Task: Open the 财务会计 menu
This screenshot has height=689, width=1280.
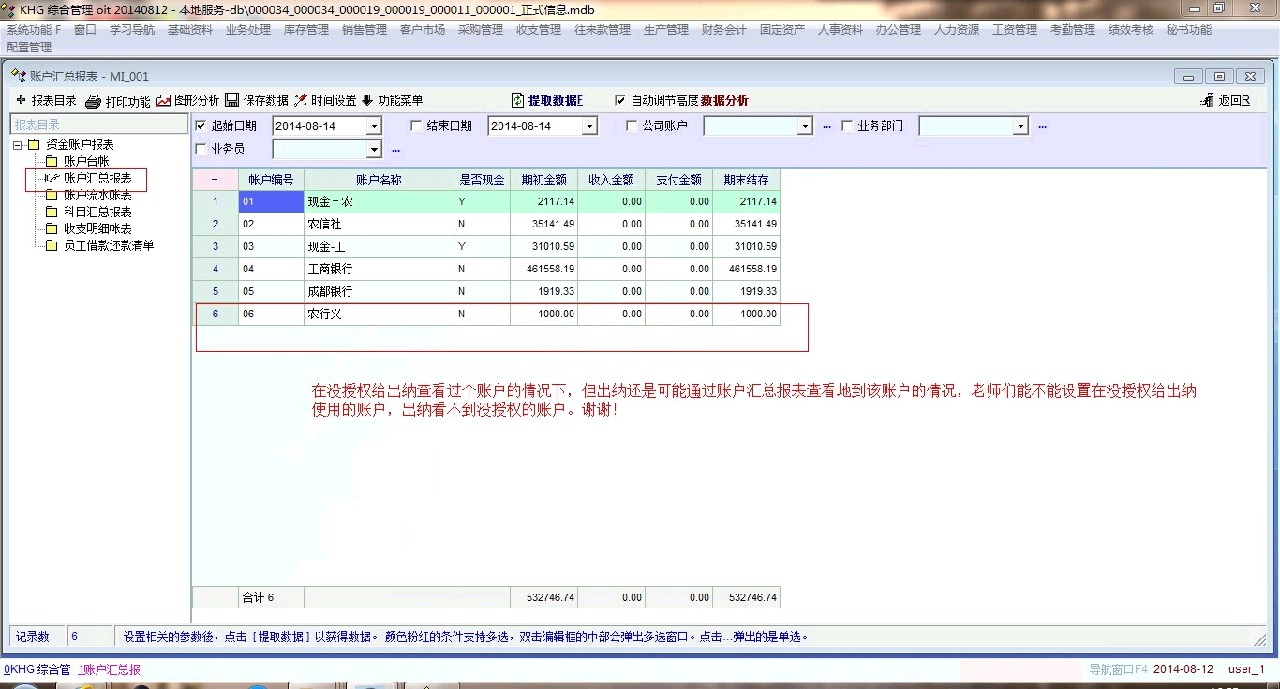Action: [x=723, y=30]
